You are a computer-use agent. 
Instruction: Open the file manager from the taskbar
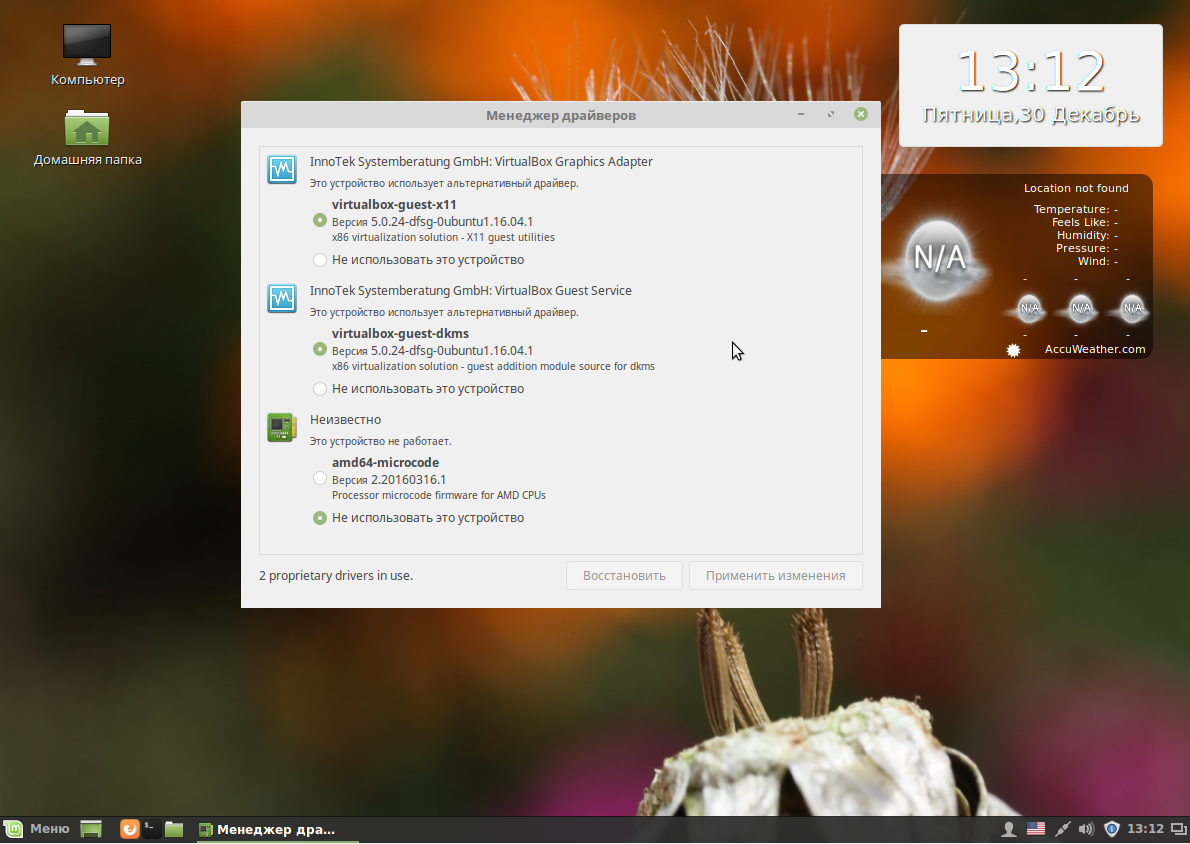click(x=172, y=829)
